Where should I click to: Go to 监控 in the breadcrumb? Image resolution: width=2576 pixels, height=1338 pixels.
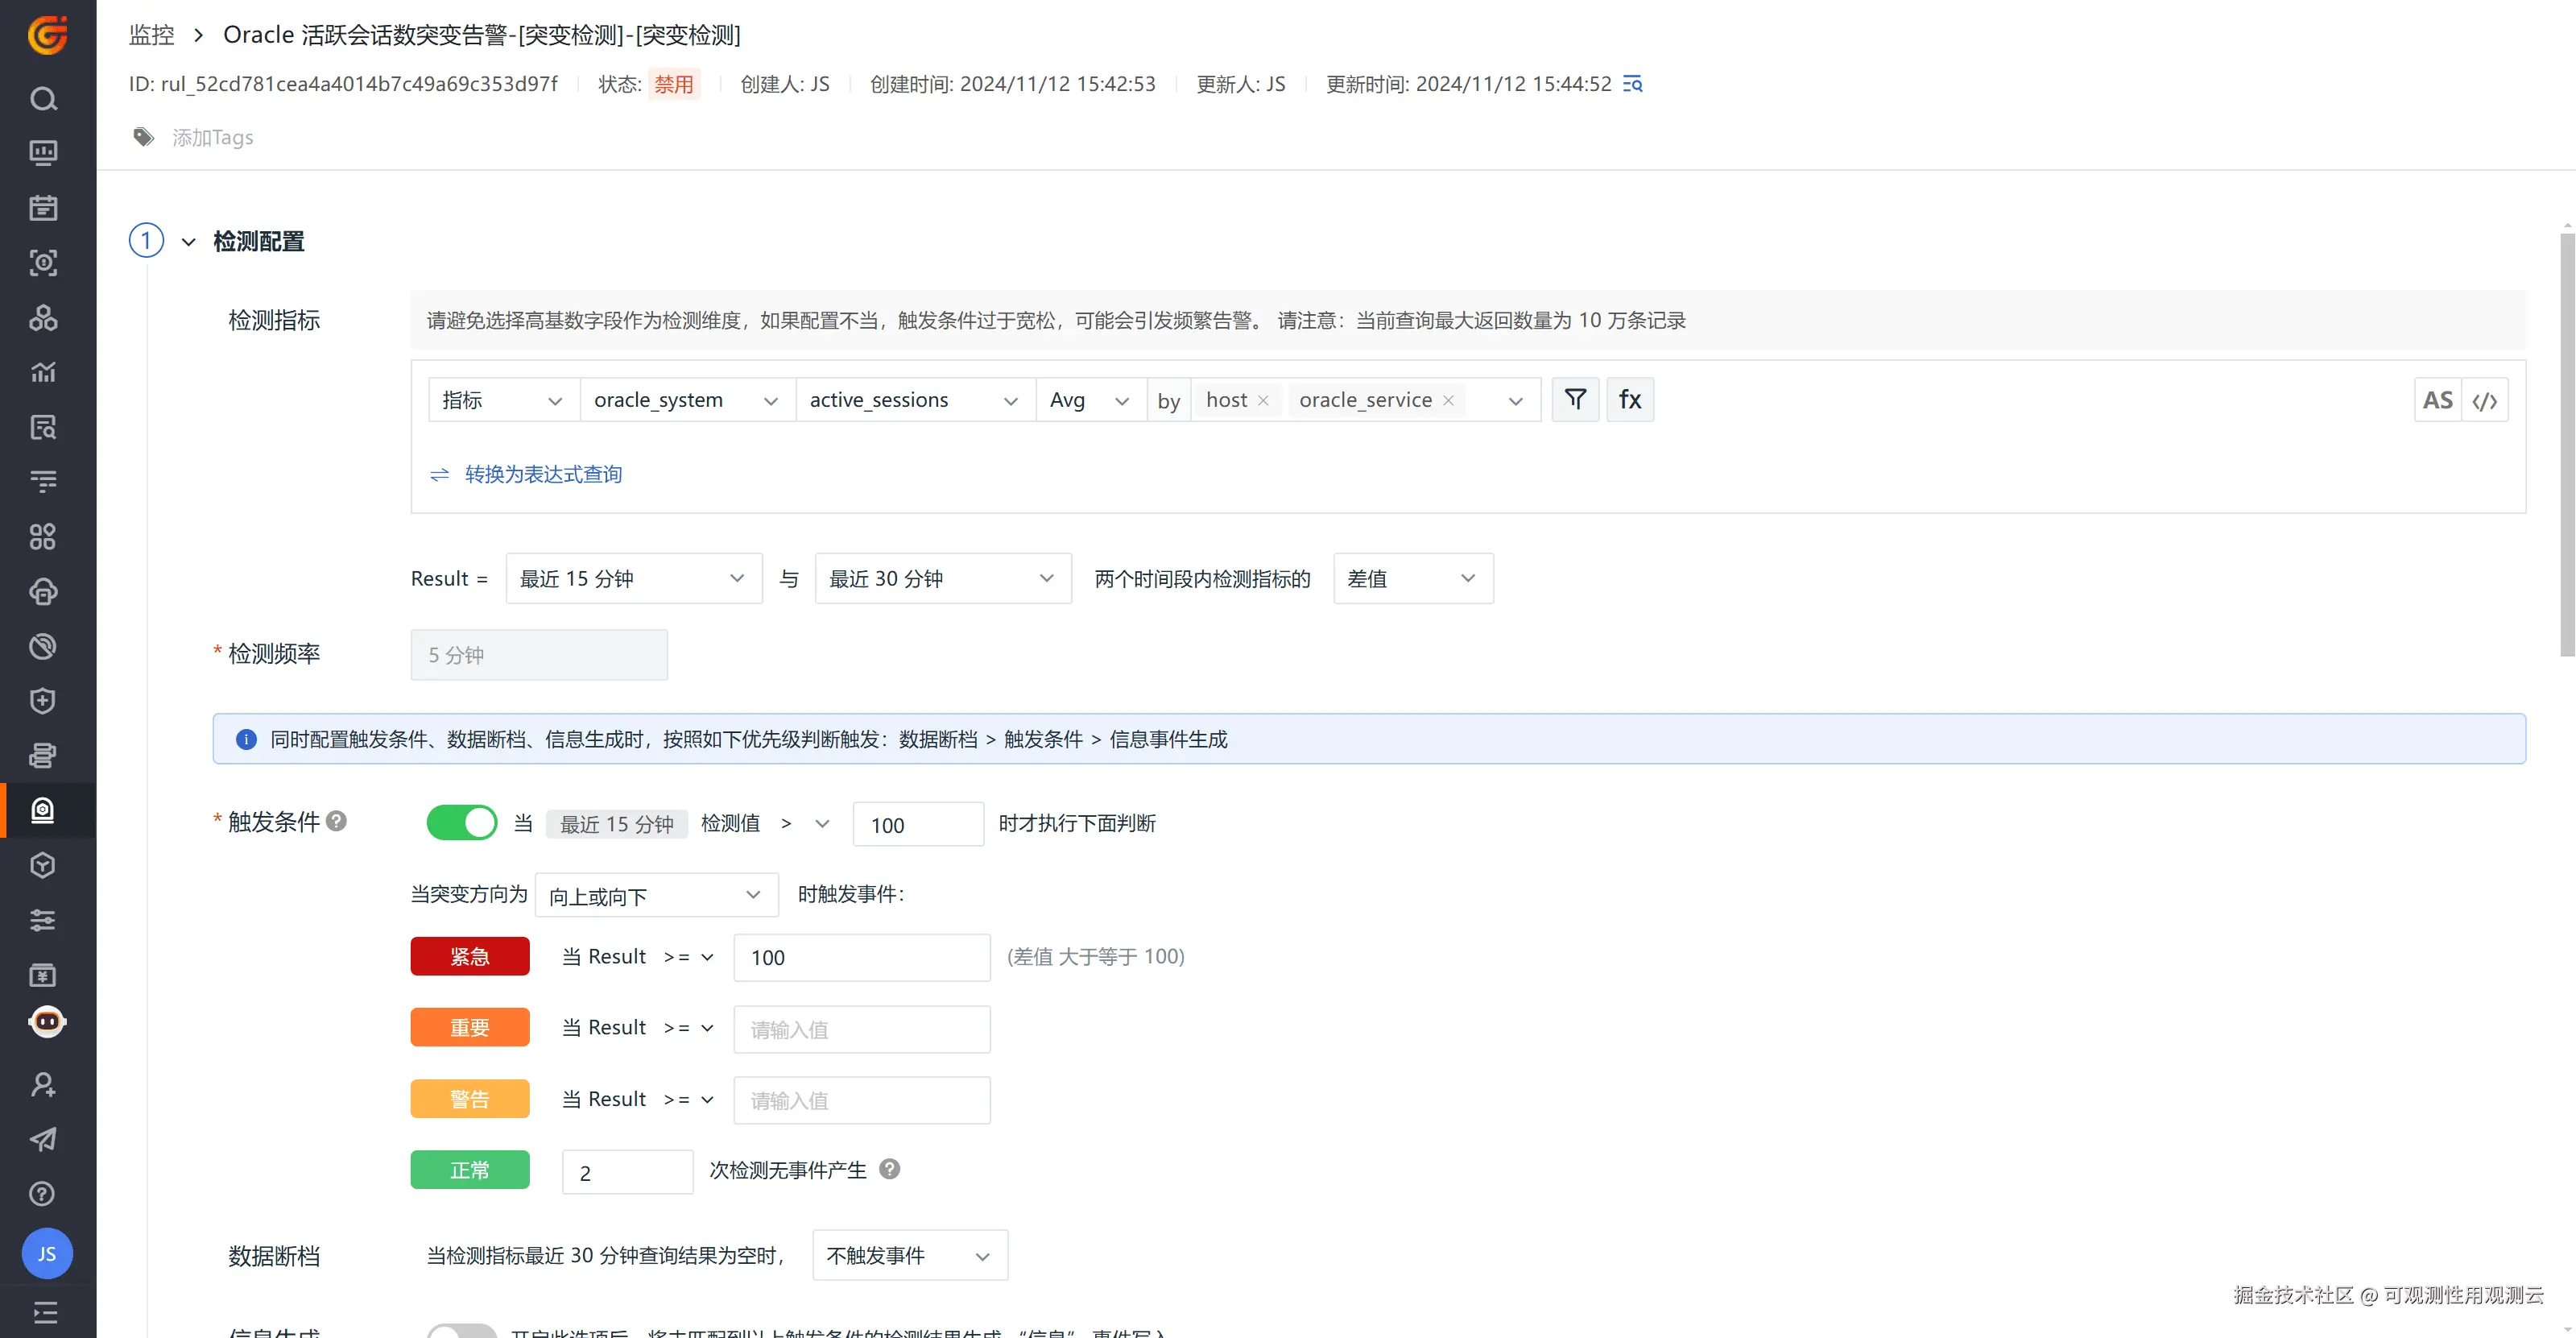[x=151, y=35]
